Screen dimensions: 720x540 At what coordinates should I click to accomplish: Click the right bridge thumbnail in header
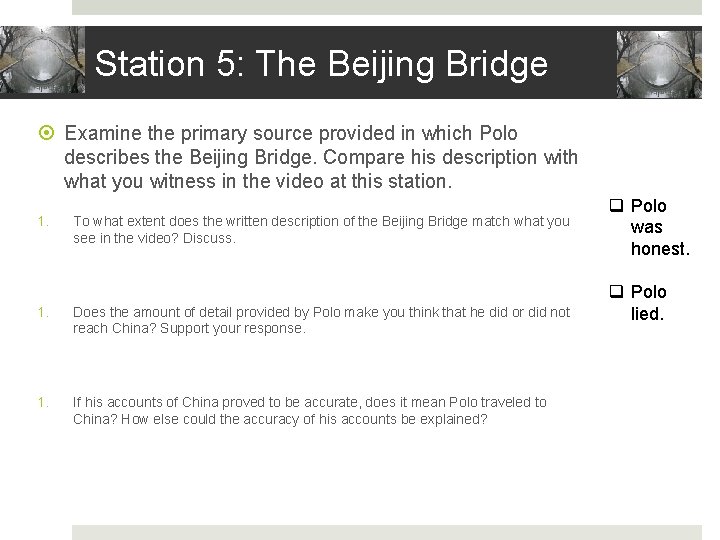coord(659,64)
